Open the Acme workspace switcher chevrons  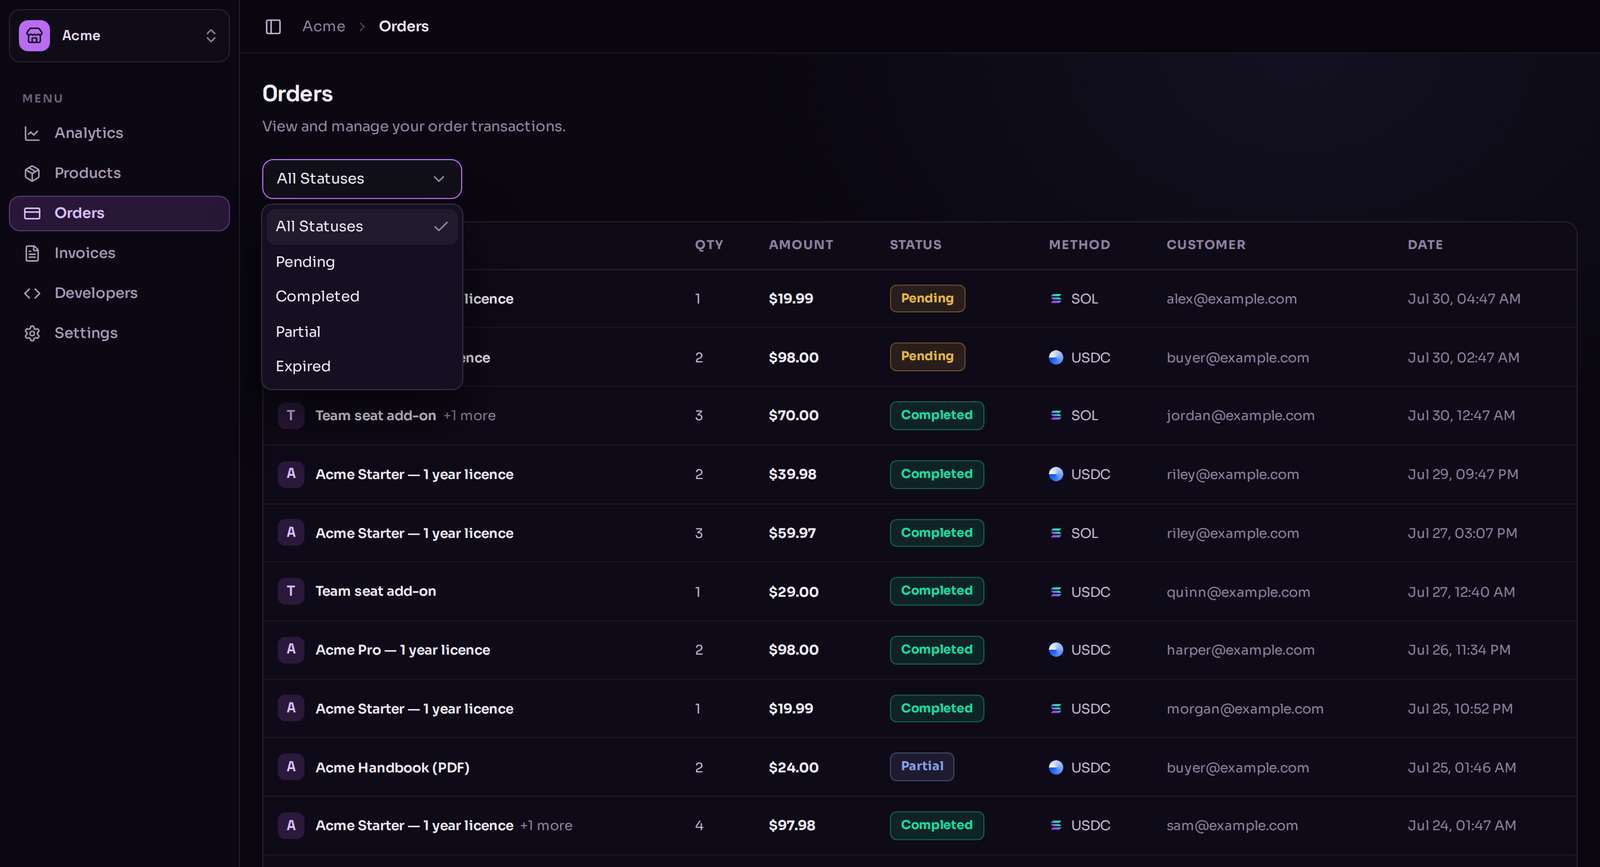point(211,36)
